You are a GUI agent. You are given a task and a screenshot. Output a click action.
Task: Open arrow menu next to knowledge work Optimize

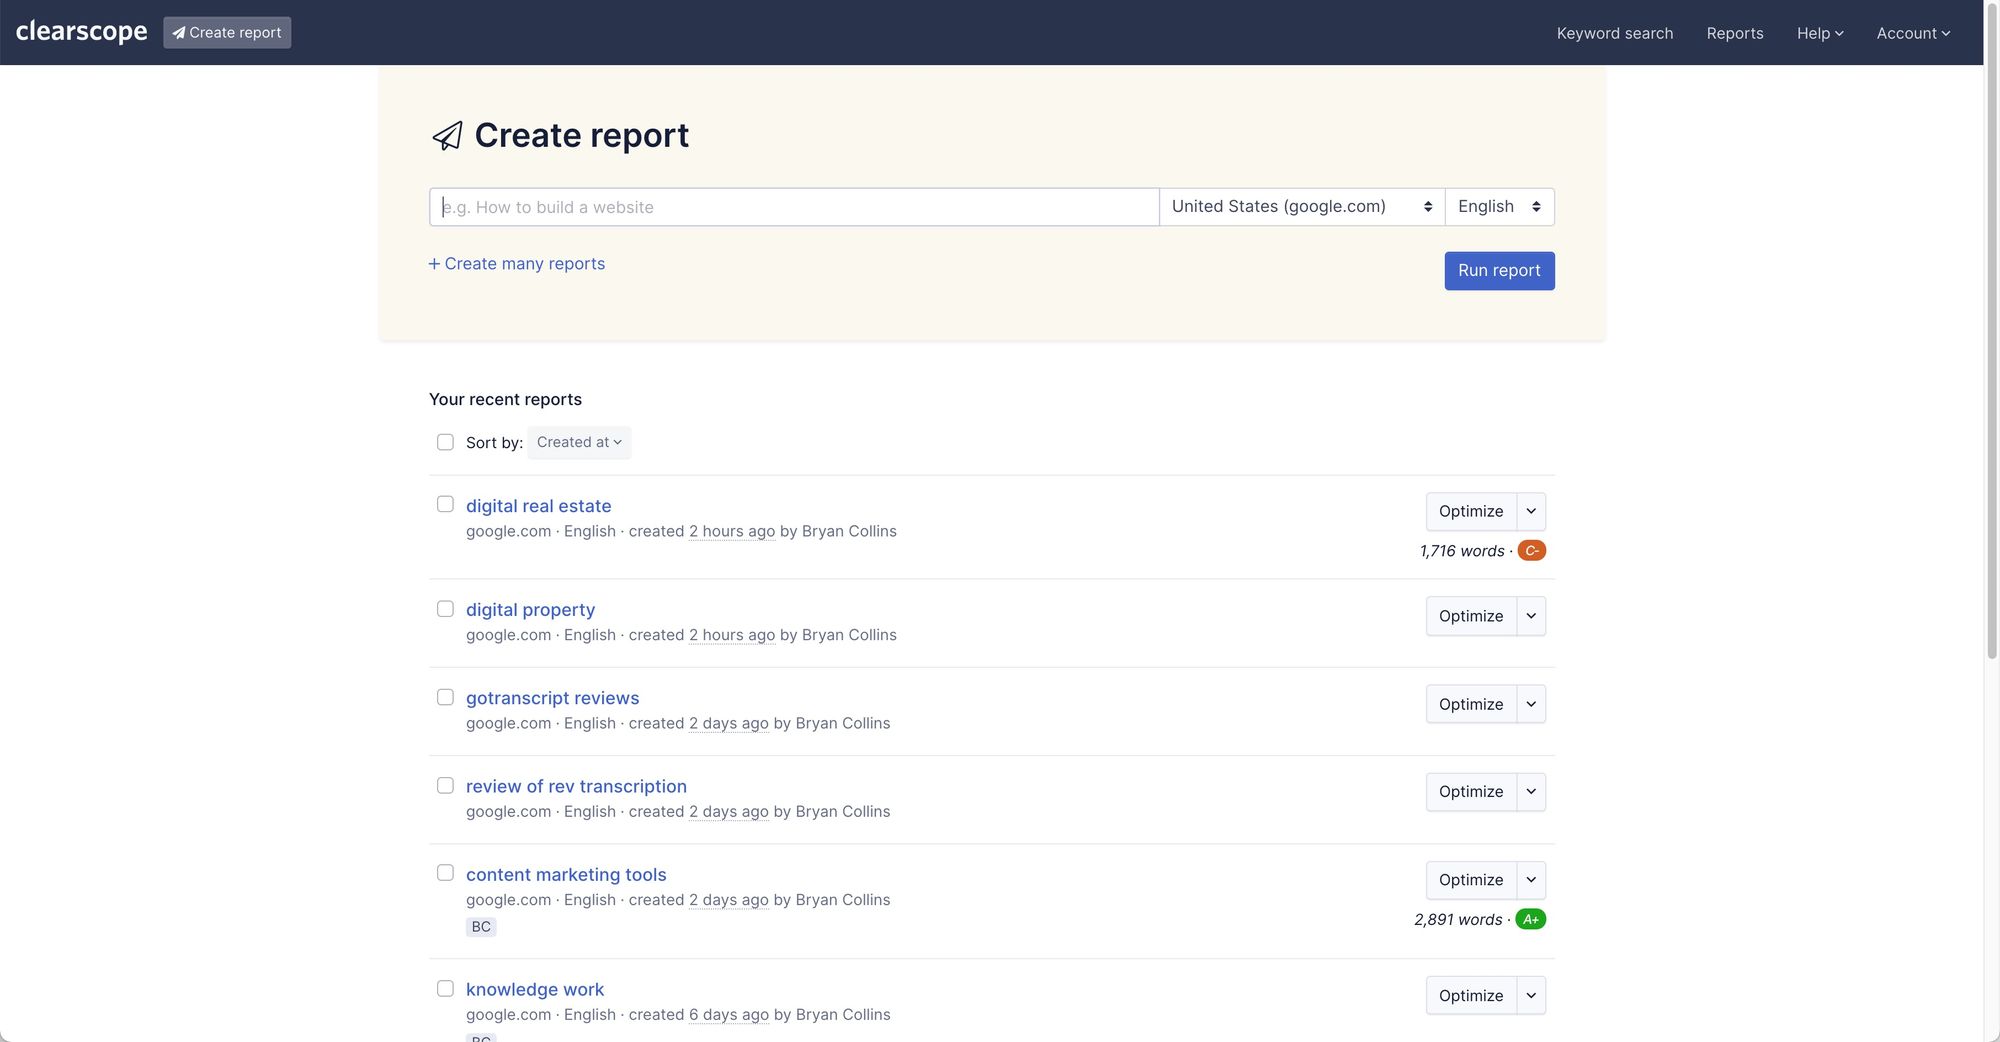click(1531, 996)
